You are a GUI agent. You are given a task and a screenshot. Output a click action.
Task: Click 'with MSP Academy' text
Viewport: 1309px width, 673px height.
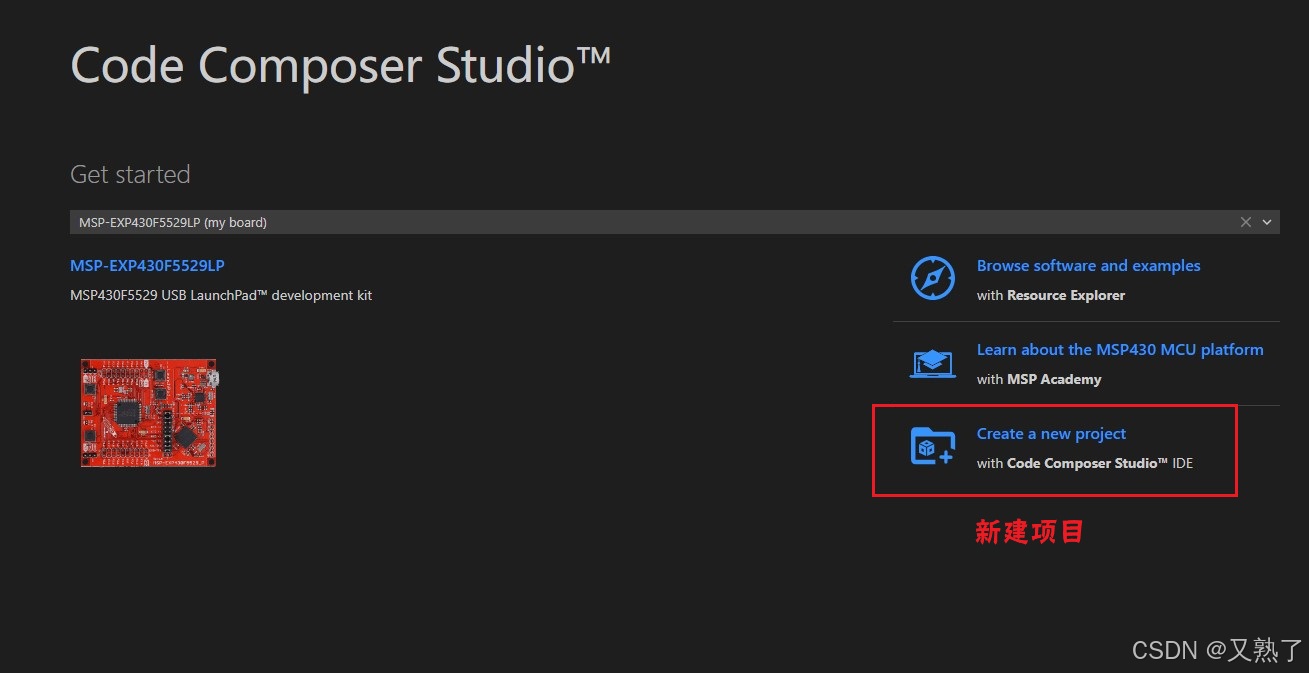point(1039,379)
